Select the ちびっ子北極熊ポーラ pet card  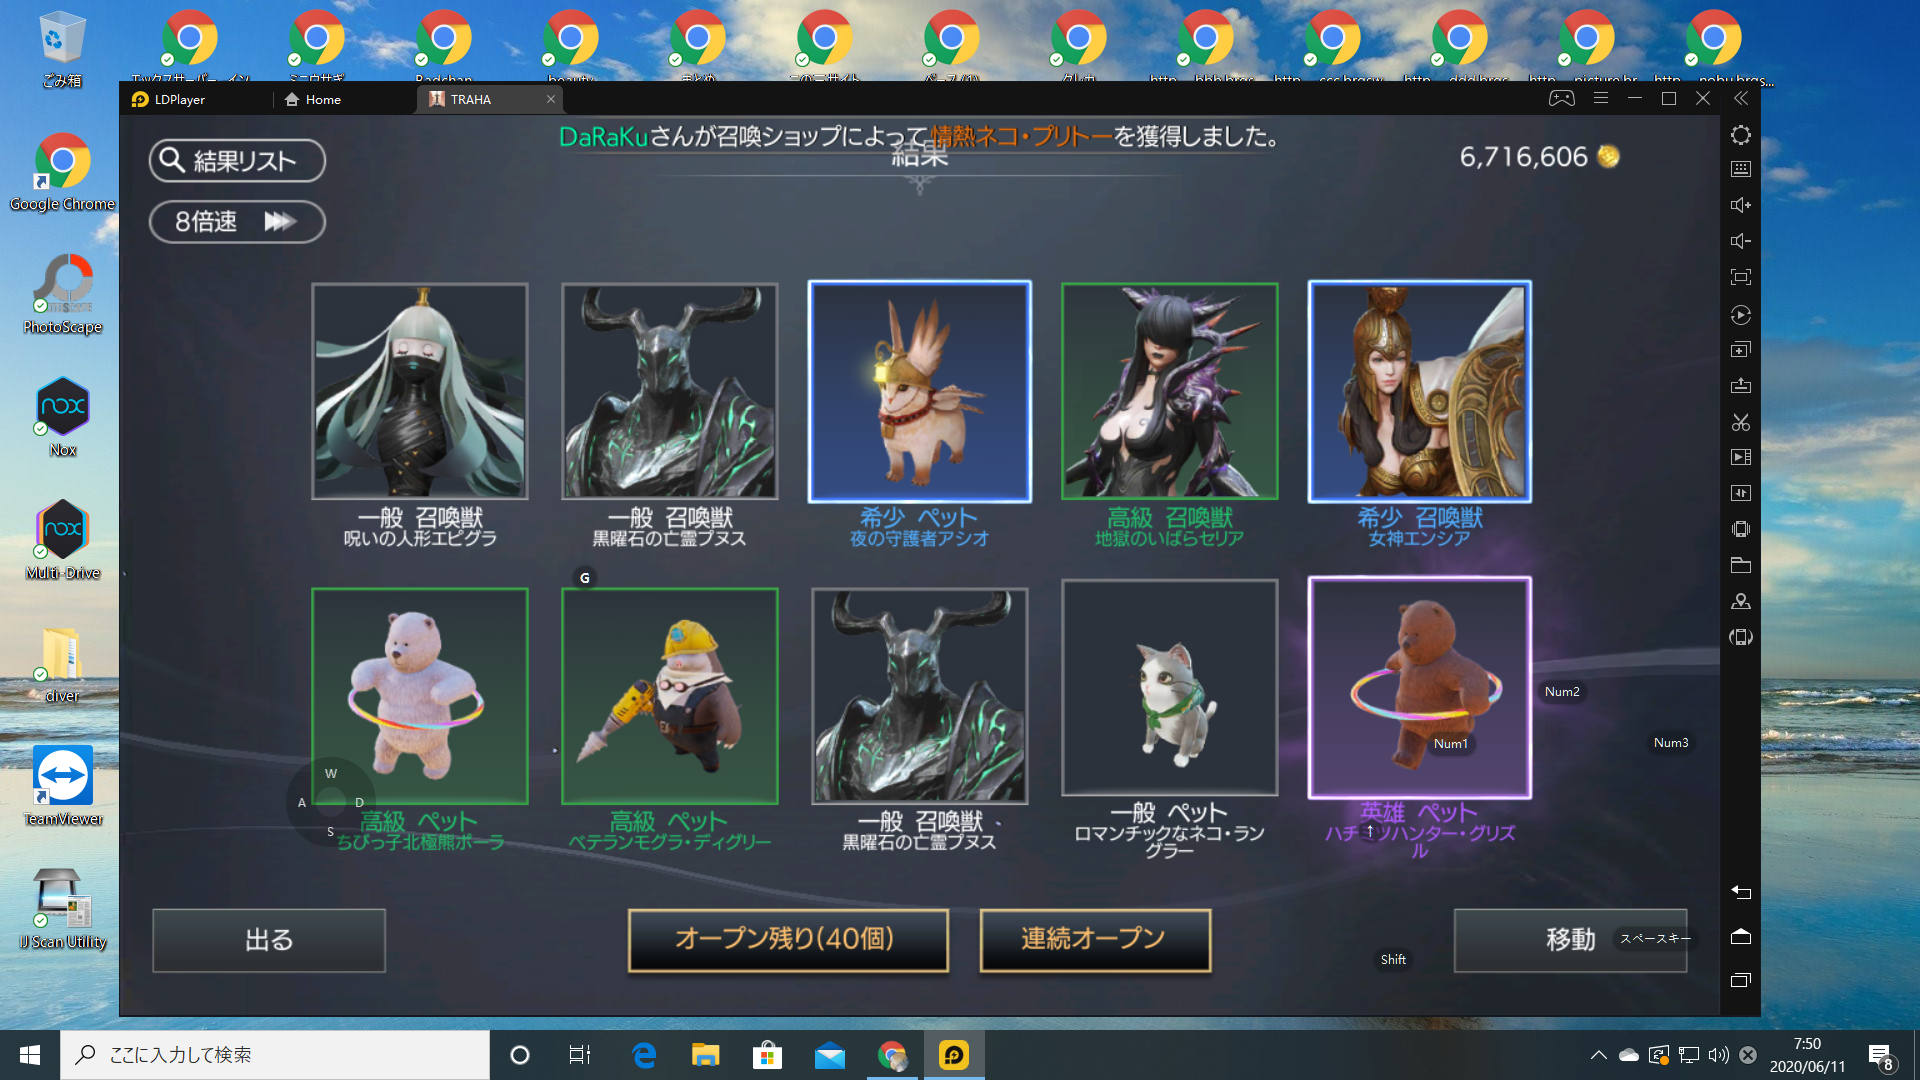tap(420, 696)
